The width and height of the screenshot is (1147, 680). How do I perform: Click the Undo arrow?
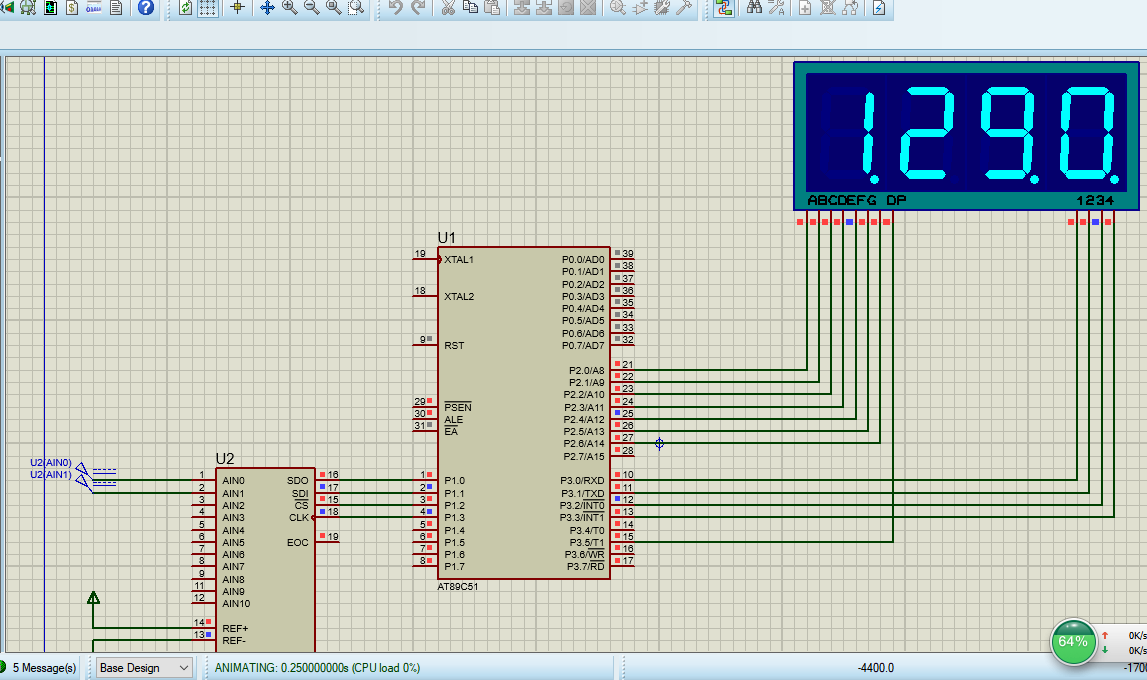pos(396,8)
